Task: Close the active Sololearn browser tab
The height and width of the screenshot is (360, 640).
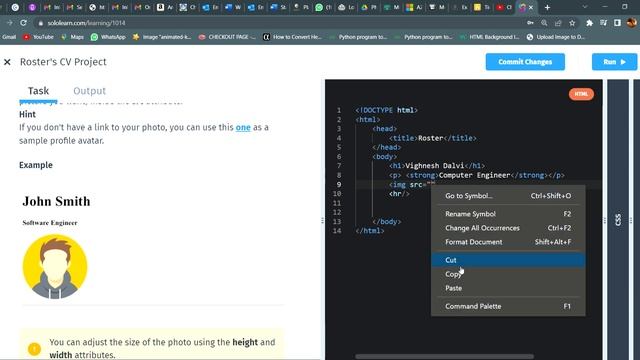Action: (531, 7)
